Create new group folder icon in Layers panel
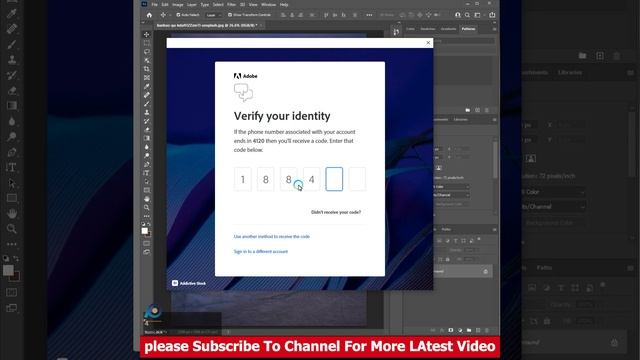The width and height of the screenshot is (640, 360). point(469,330)
